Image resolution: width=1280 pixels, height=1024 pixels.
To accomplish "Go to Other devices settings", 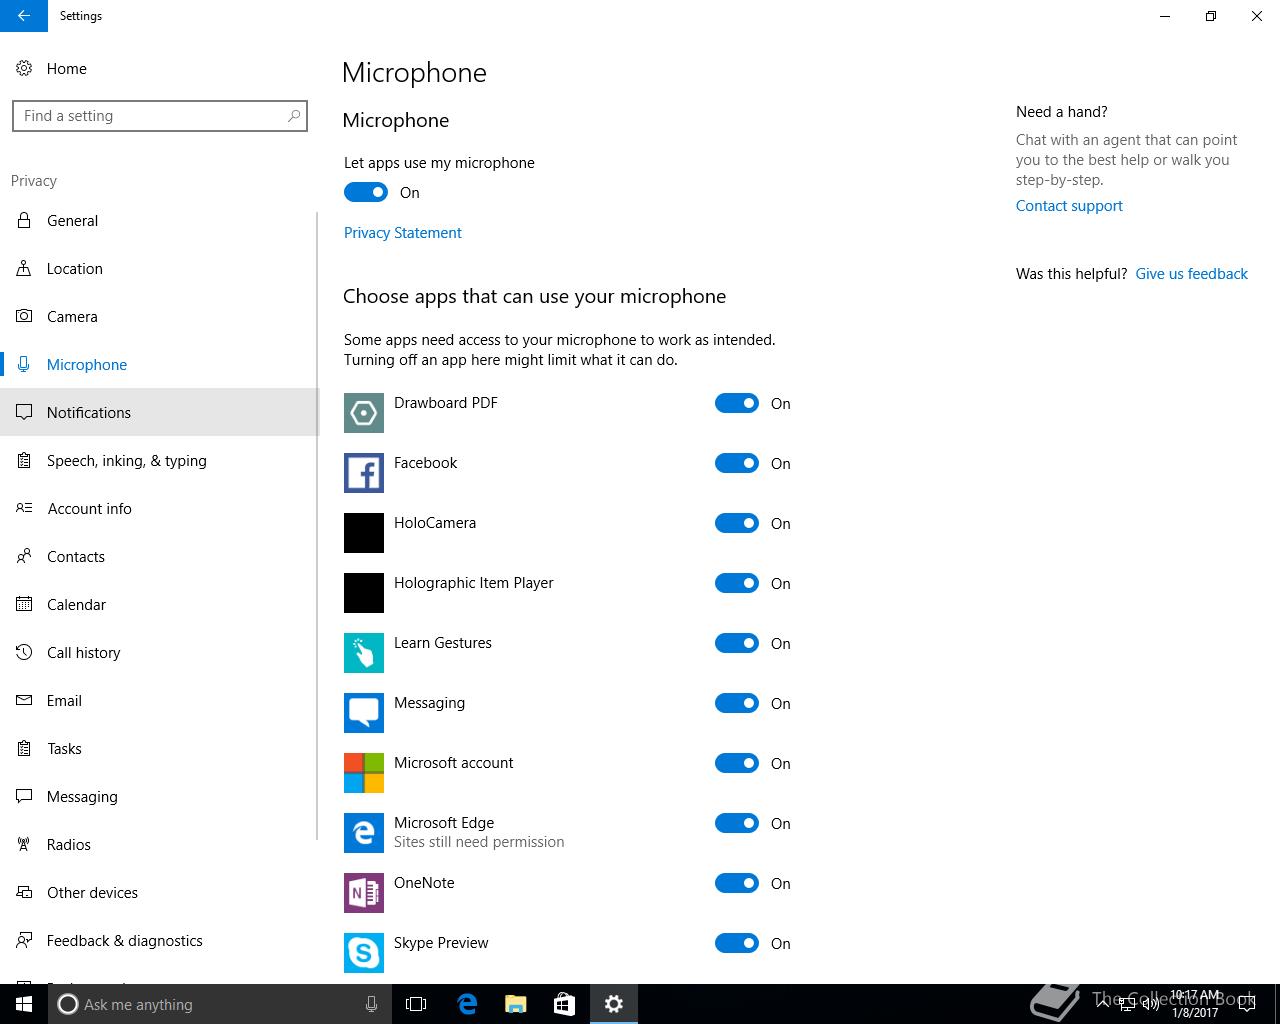I will coord(158,893).
